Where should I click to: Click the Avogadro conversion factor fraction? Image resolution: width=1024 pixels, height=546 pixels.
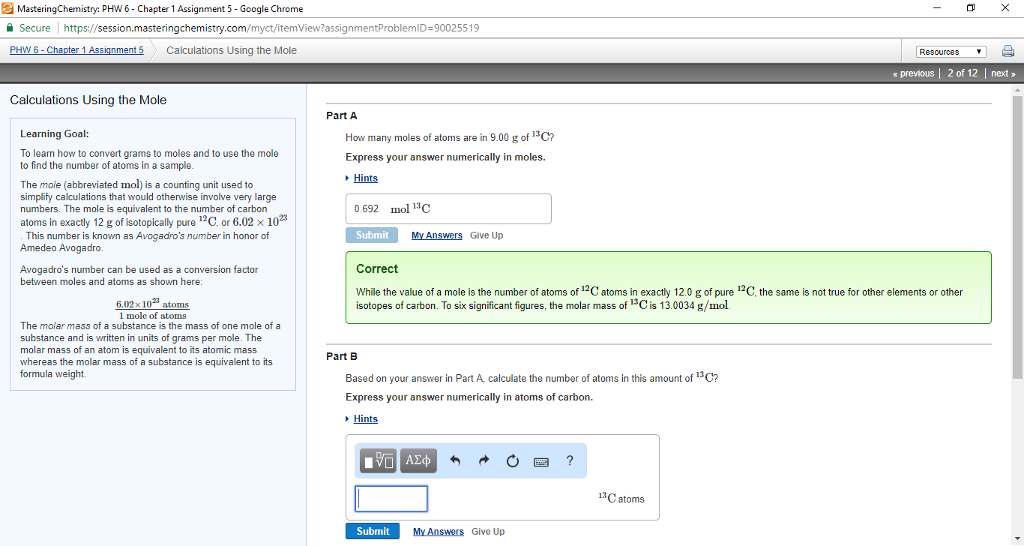tap(152, 310)
